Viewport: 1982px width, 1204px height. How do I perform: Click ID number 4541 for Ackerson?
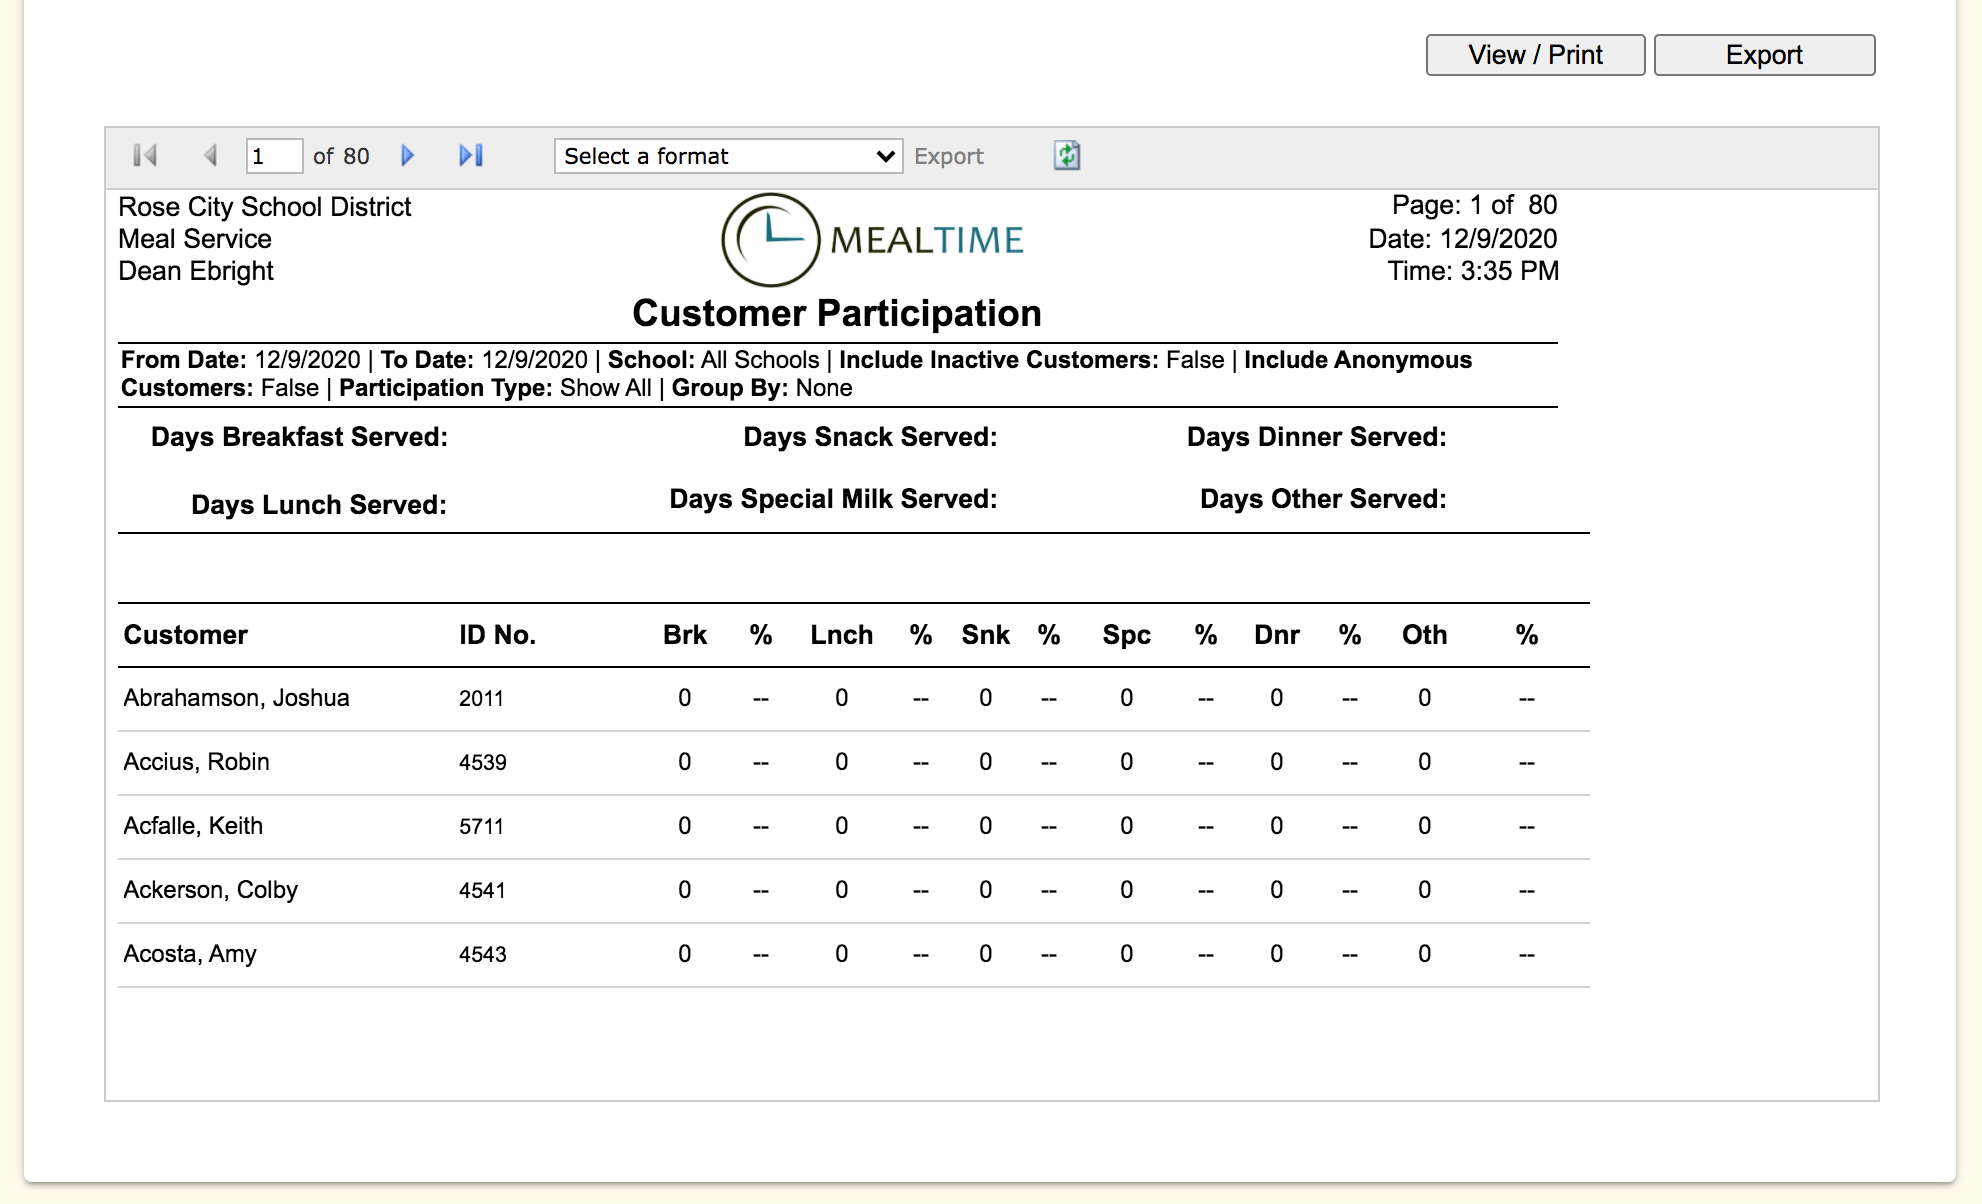[482, 890]
